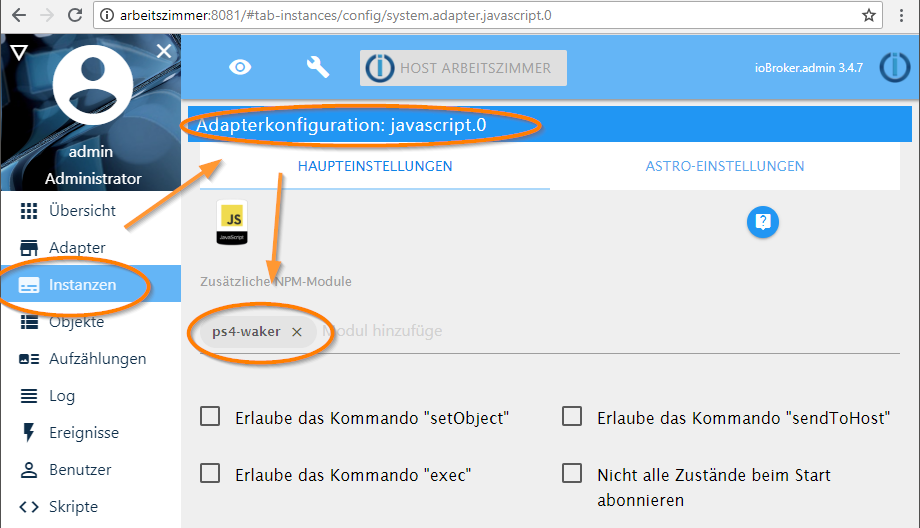The image size is (920, 528).
Task: Open the browser three-dot menu
Action: [x=901, y=15]
